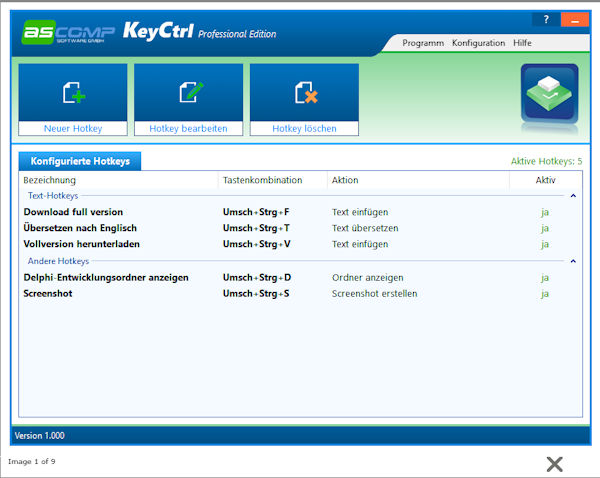The width and height of the screenshot is (600, 478).
Task: Click the Hotkey bearbeiten label
Action: (x=188, y=129)
